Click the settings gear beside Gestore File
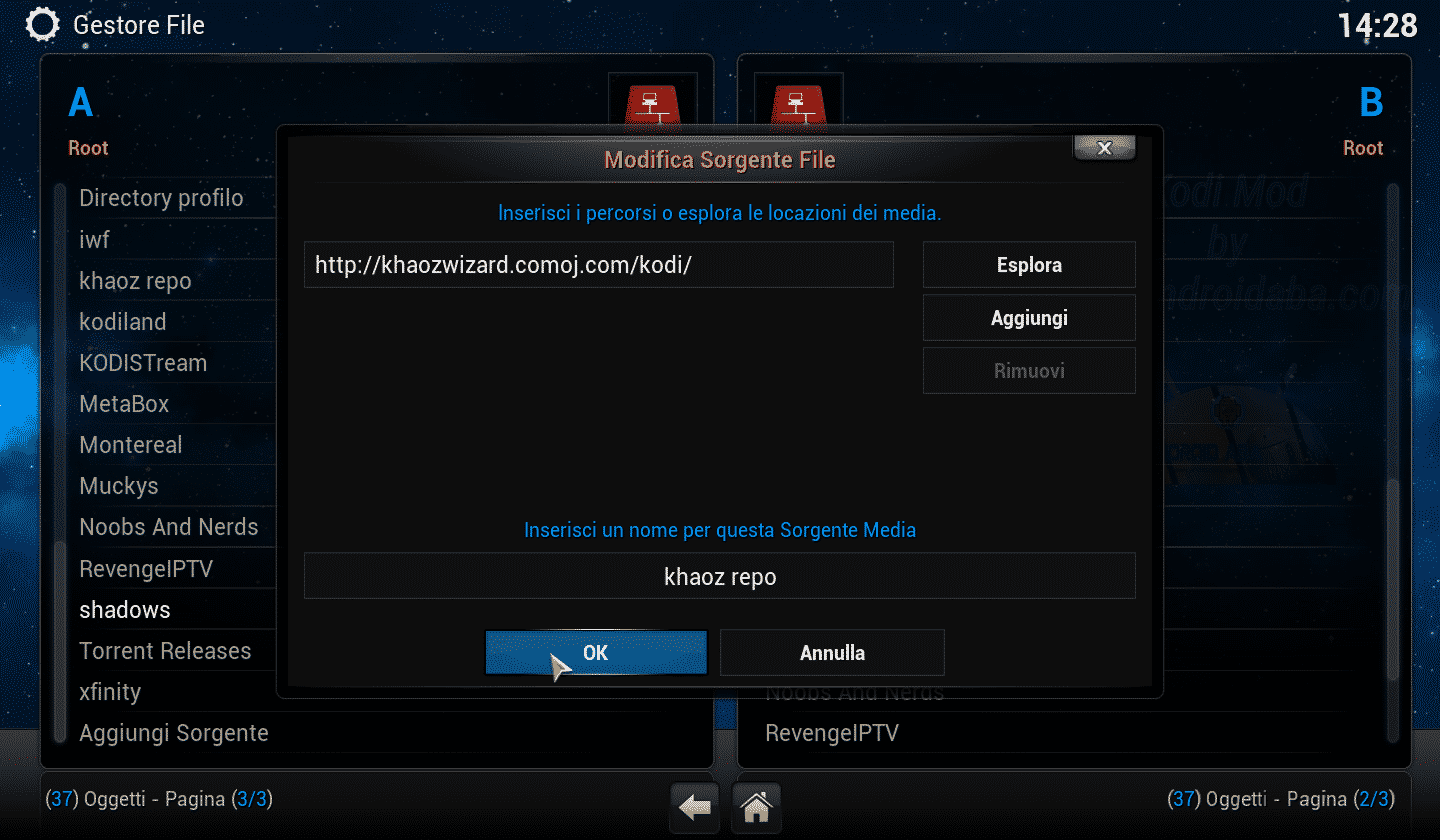 click(x=42, y=25)
